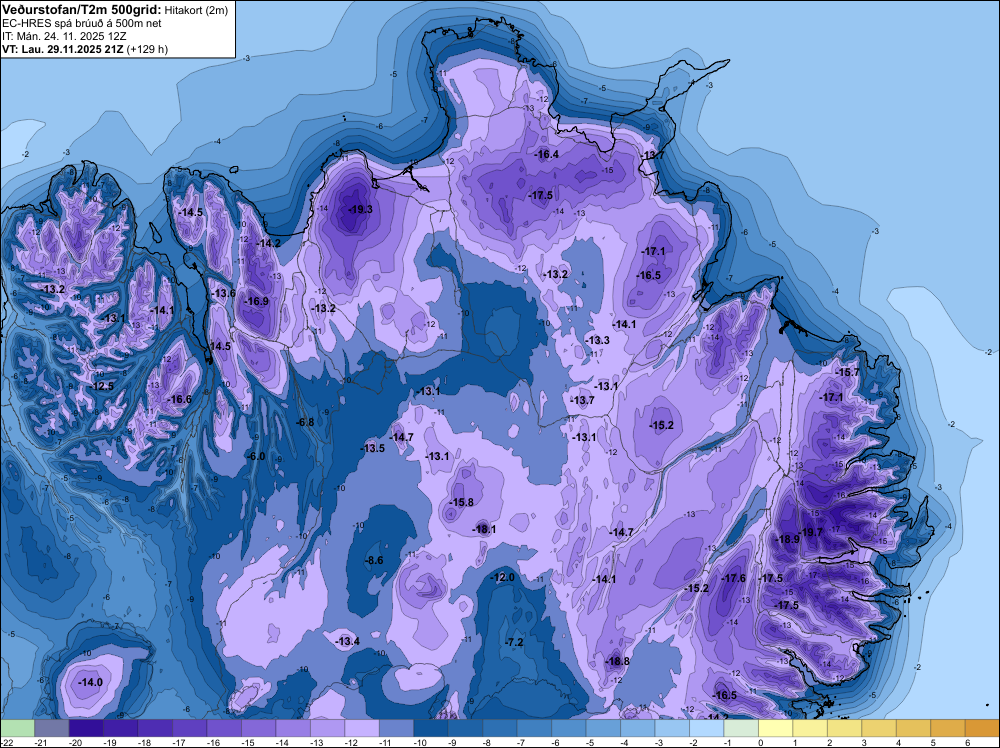Click the -6.0 temperature value

256,457
